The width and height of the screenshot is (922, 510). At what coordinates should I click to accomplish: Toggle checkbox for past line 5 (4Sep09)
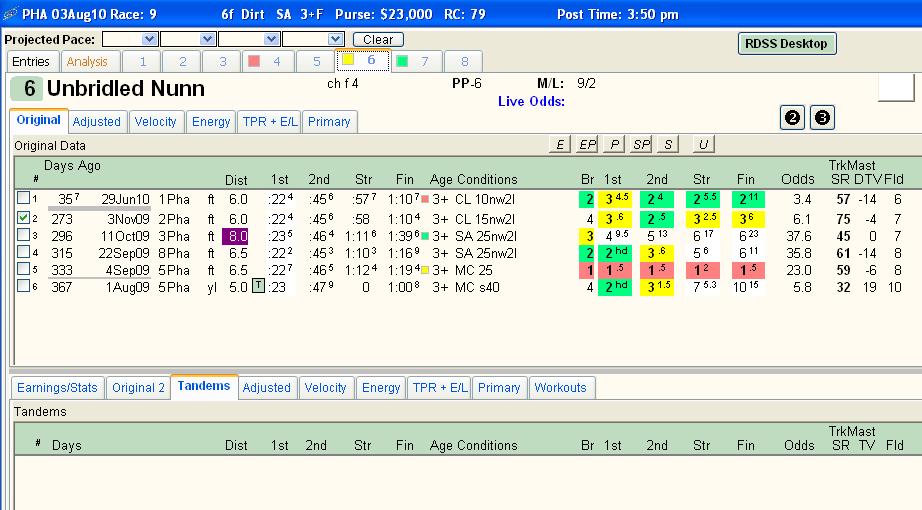[23, 269]
